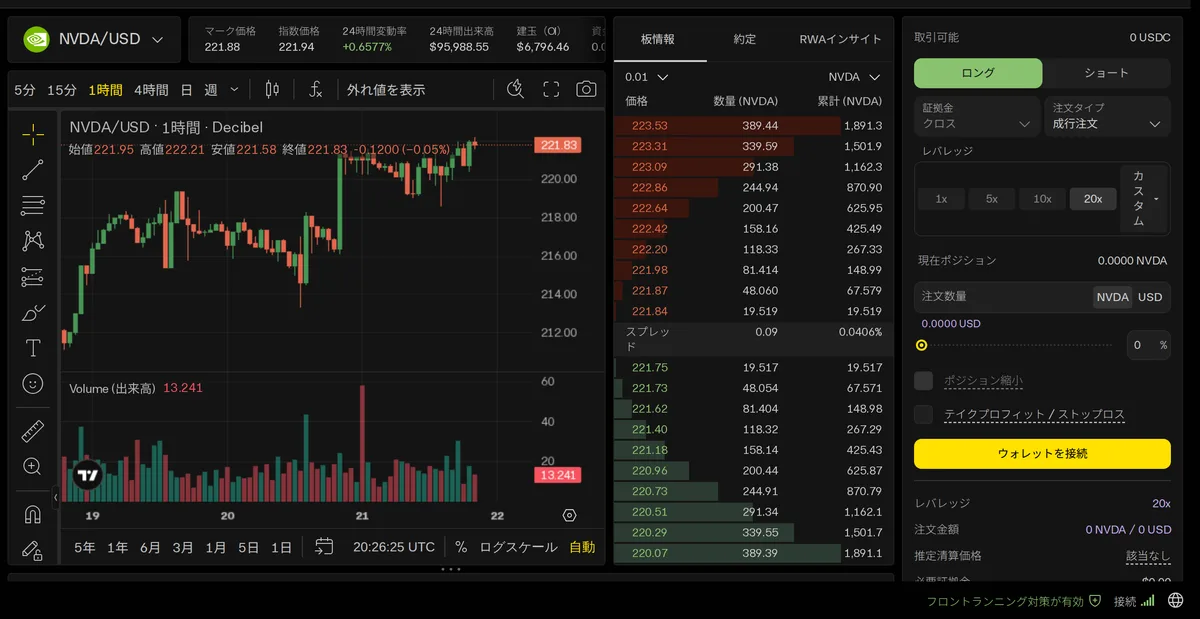This screenshot has height=619, width=1200.
Task: Switch order side to ロング
Action: coord(978,73)
